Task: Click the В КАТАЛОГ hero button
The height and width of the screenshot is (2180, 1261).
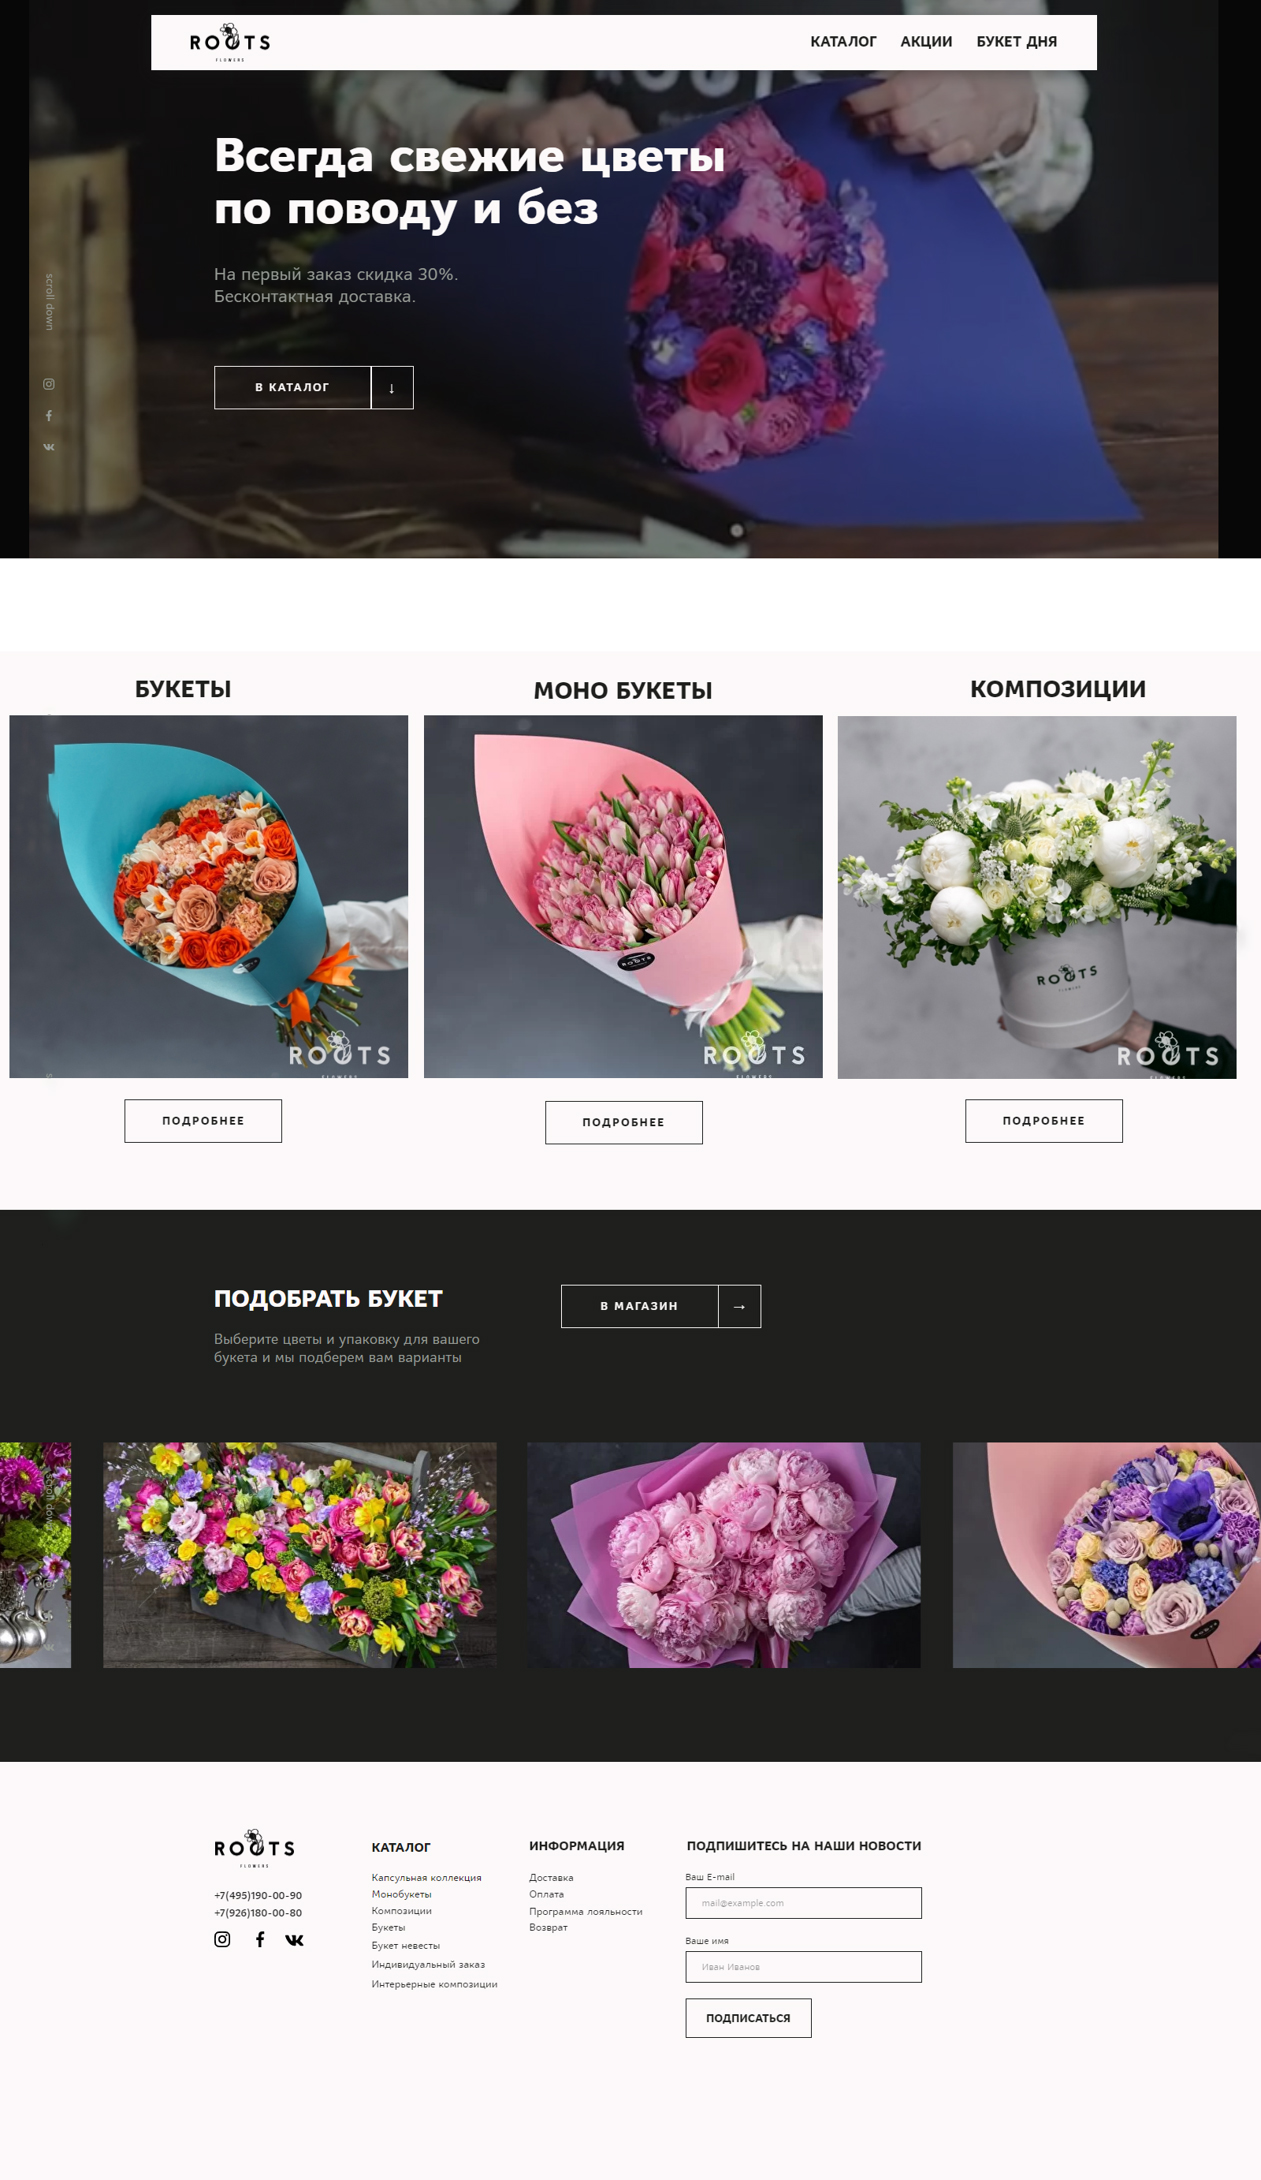Action: pyautogui.click(x=292, y=387)
